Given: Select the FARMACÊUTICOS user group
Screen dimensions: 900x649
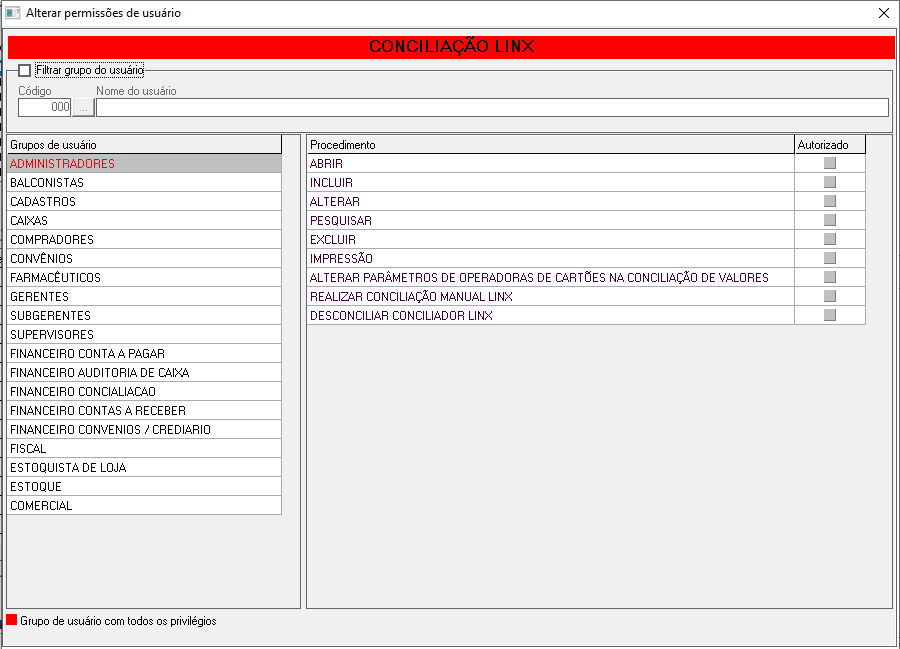Looking at the screenshot, I should [x=144, y=277].
